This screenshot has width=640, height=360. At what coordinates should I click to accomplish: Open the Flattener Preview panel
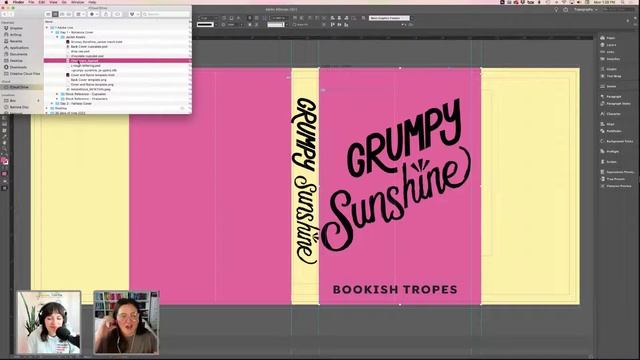616,186
